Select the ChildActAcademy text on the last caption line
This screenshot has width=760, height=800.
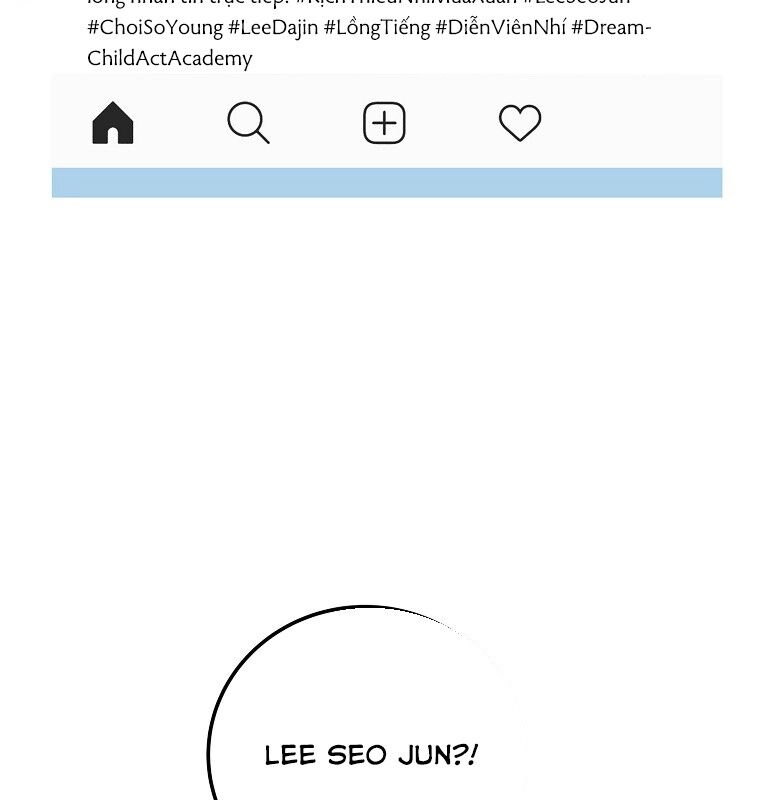coord(169,58)
